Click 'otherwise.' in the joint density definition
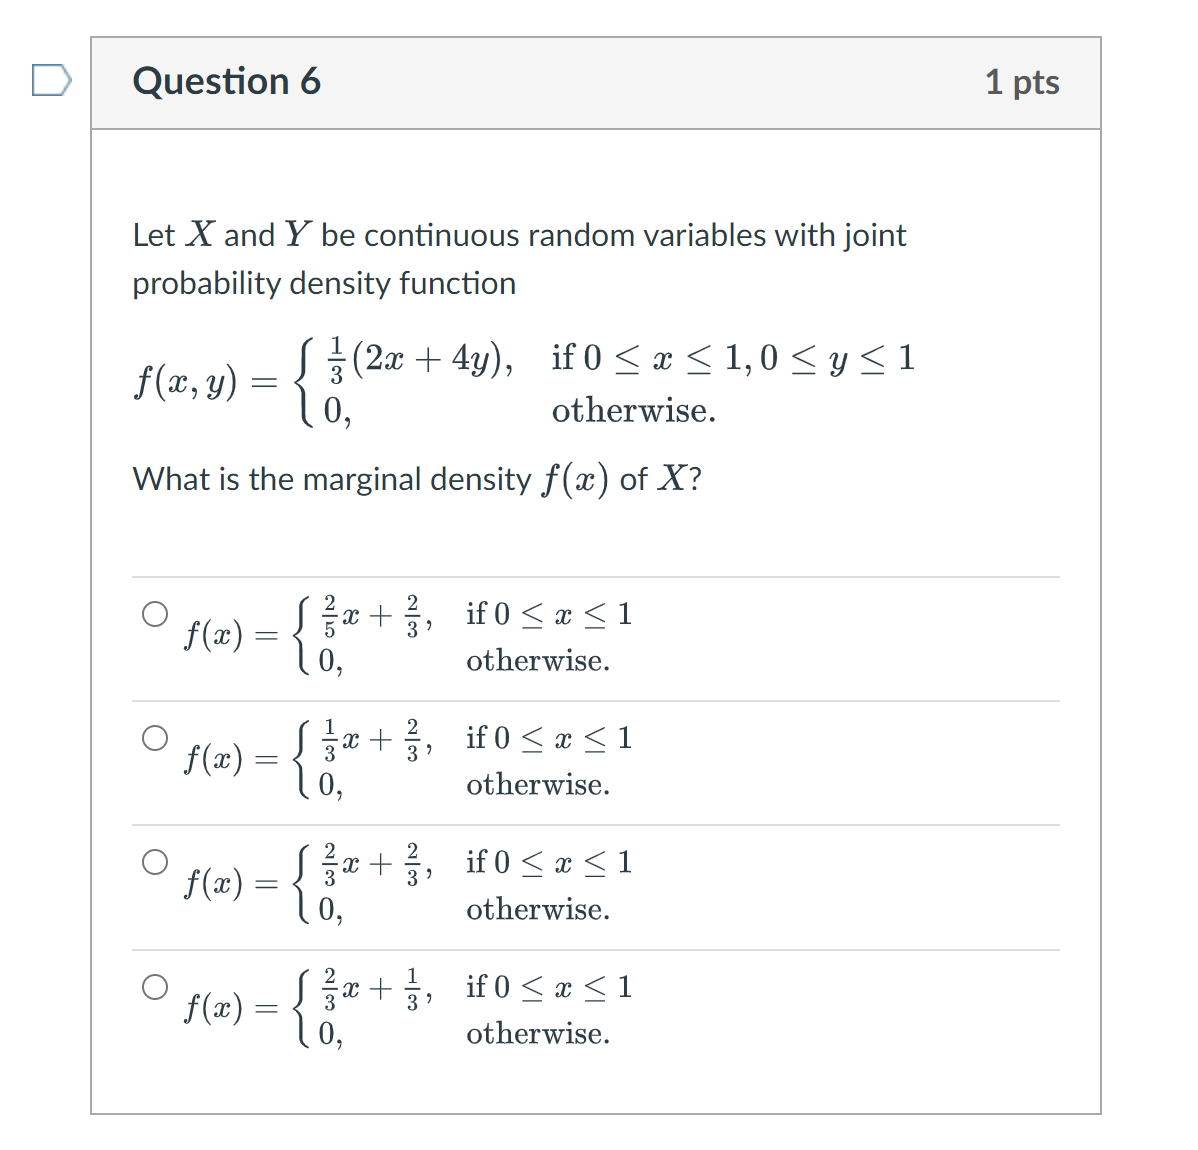Viewport: 1198px width, 1150px height. pos(634,411)
